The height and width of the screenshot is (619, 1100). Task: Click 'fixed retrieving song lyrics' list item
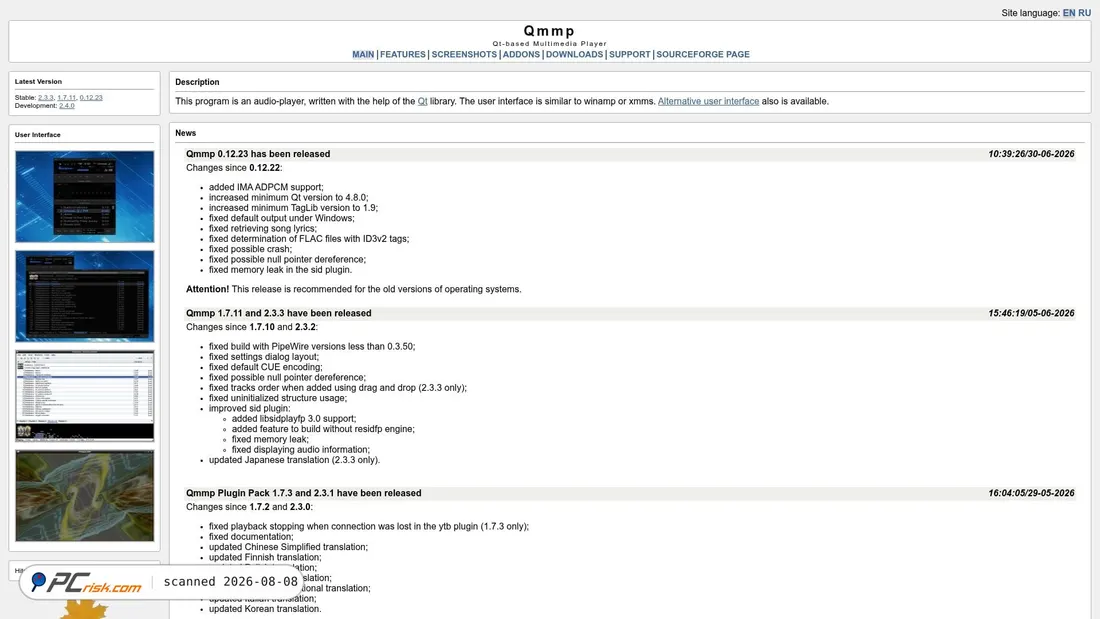[x=262, y=228]
